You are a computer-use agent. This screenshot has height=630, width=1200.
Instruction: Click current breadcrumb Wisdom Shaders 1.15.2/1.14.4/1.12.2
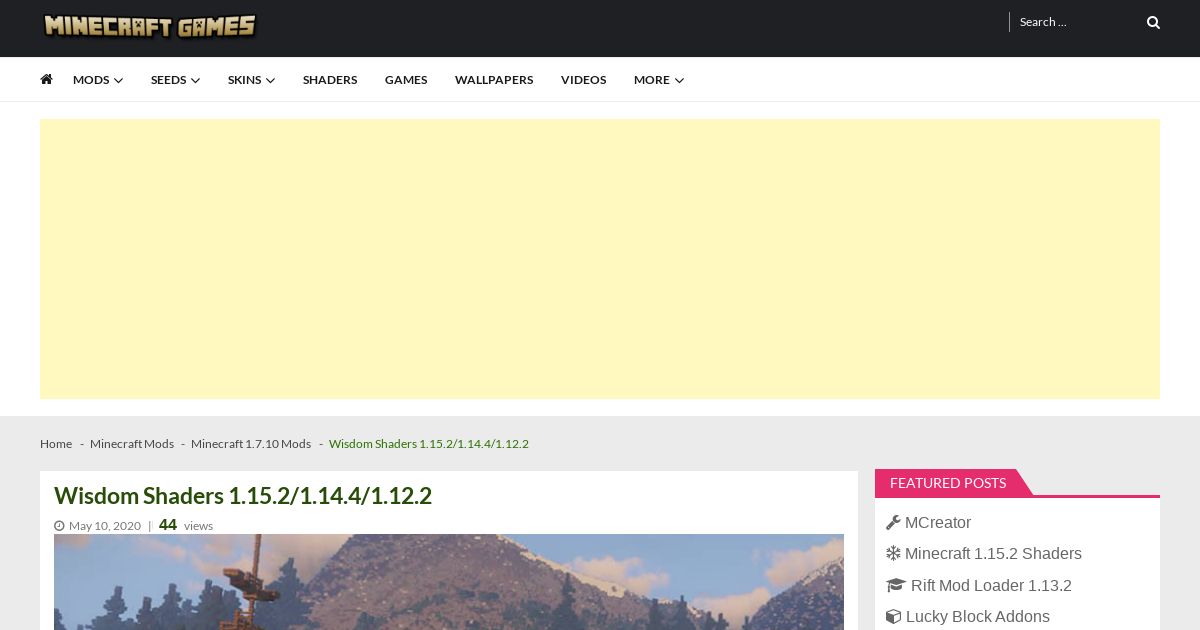[x=429, y=444]
